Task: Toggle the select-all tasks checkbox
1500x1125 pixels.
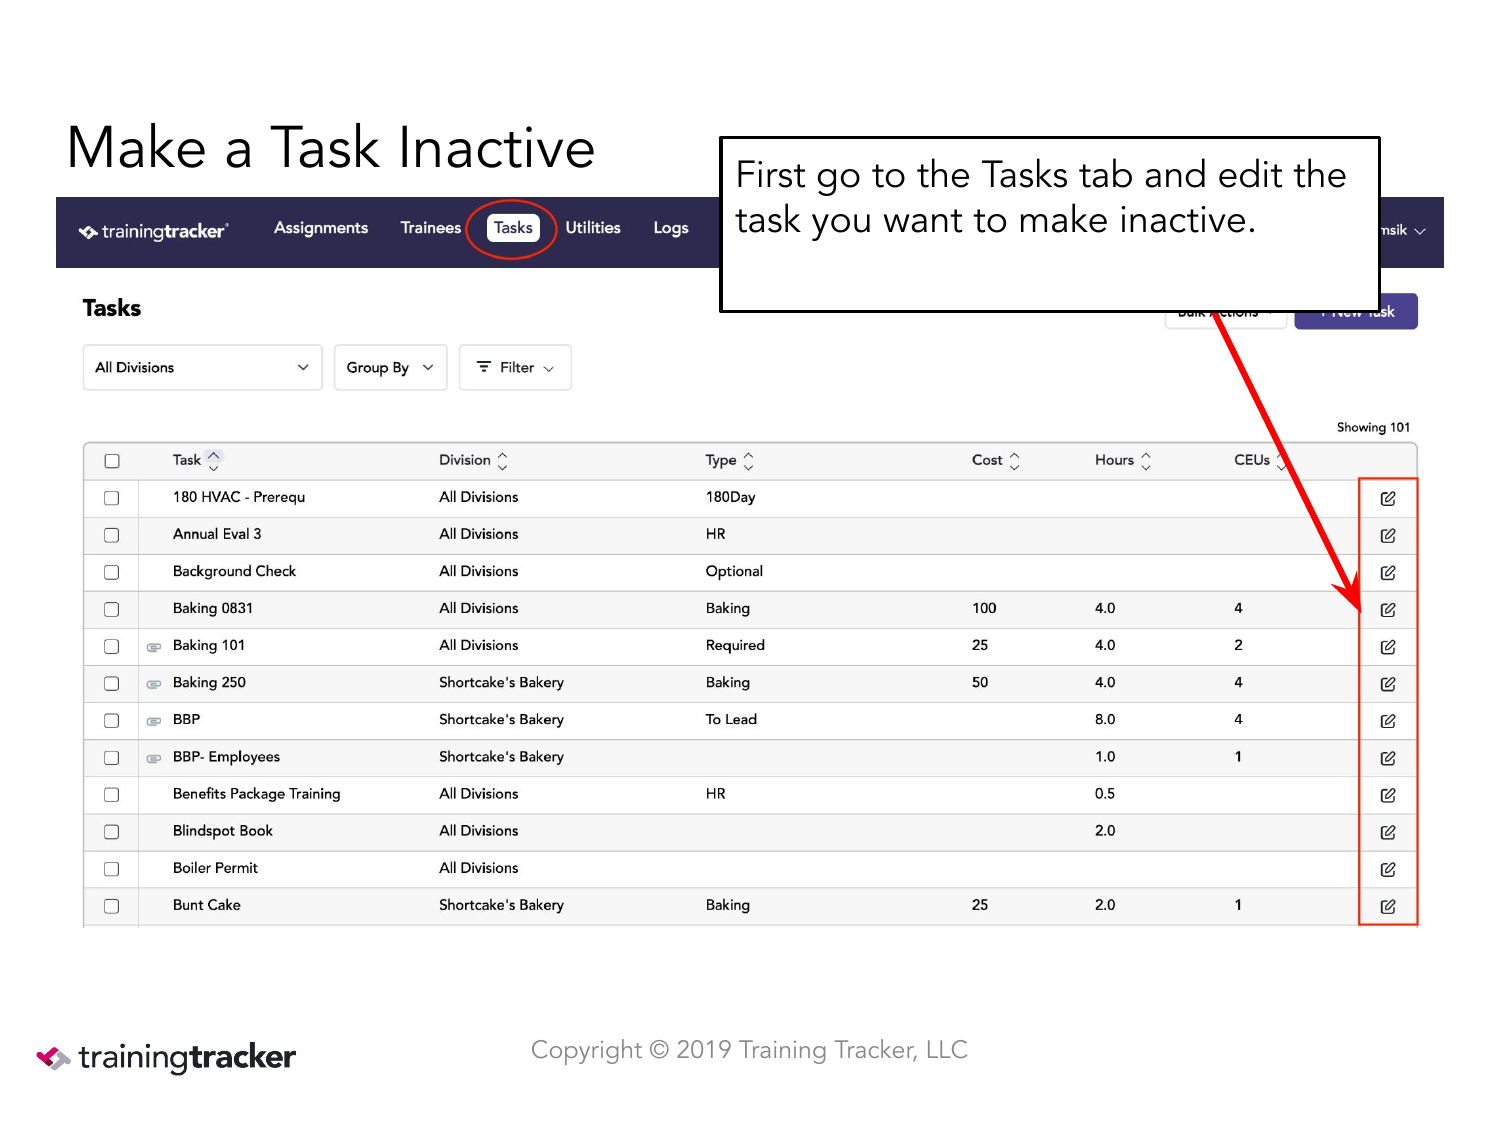Action: tap(112, 461)
